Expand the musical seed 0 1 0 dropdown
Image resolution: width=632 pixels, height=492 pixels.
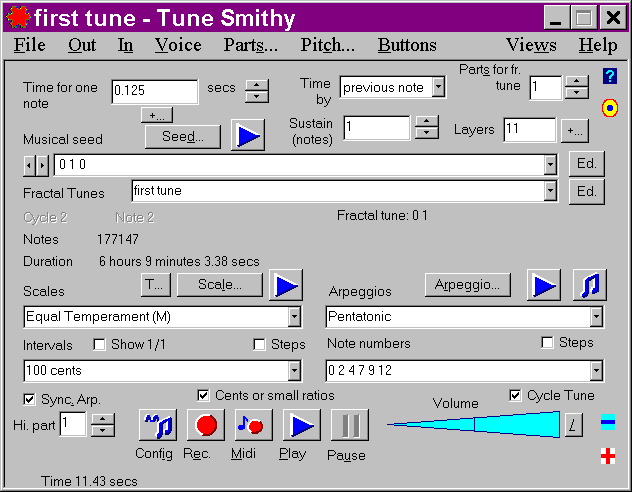(x=550, y=165)
